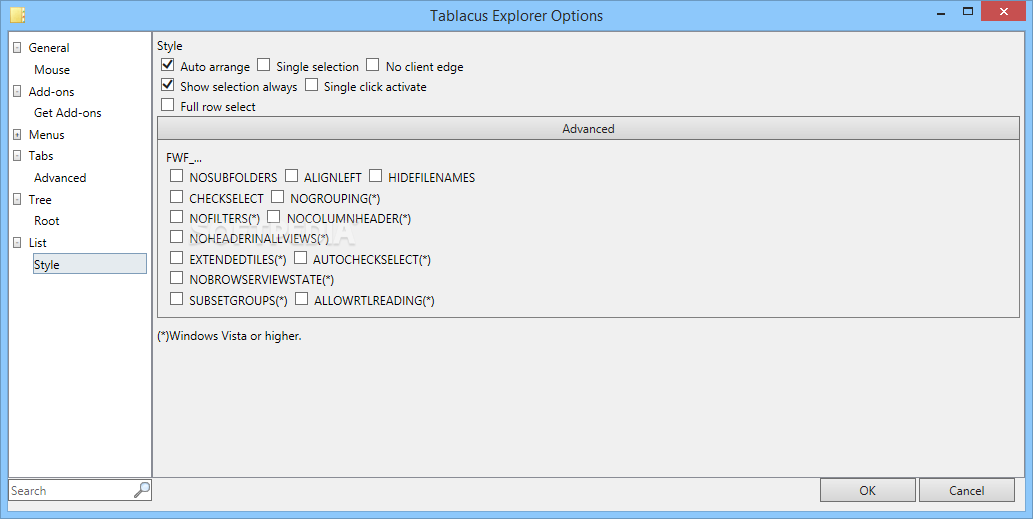Click OK to apply options
Screen dimensions: 1033x519
(x=868, y=490)
